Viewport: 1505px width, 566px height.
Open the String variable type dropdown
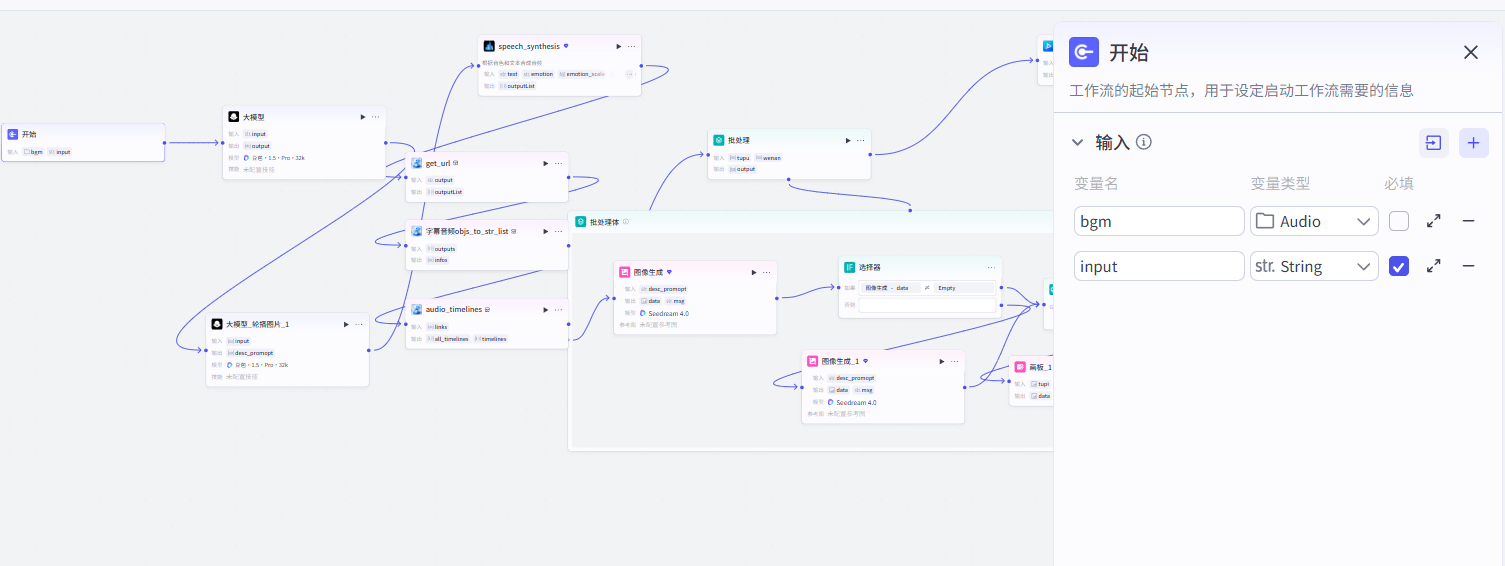[1314, 266]
